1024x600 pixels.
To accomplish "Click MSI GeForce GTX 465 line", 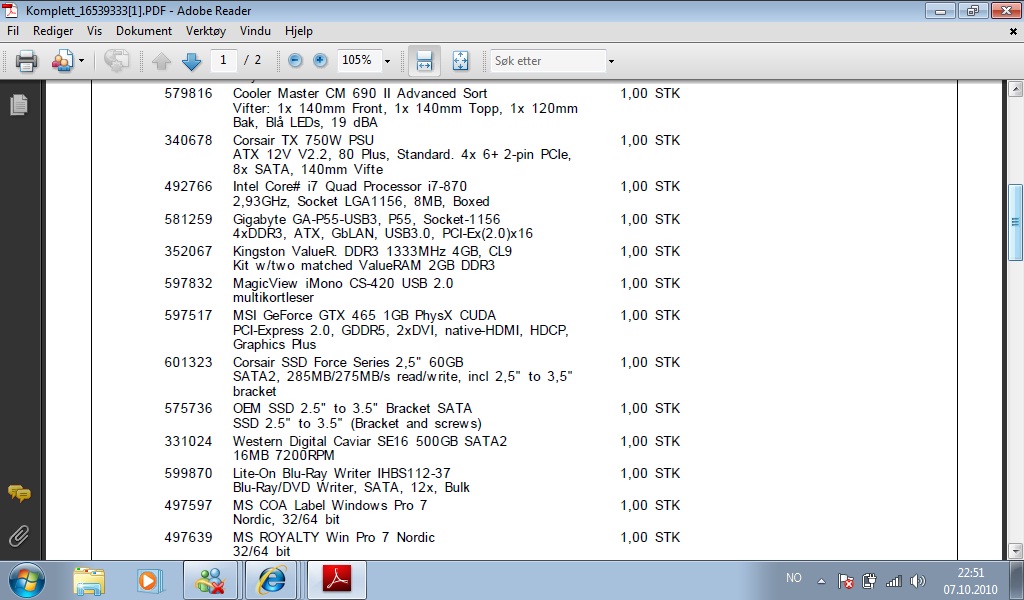I will 364,315.
